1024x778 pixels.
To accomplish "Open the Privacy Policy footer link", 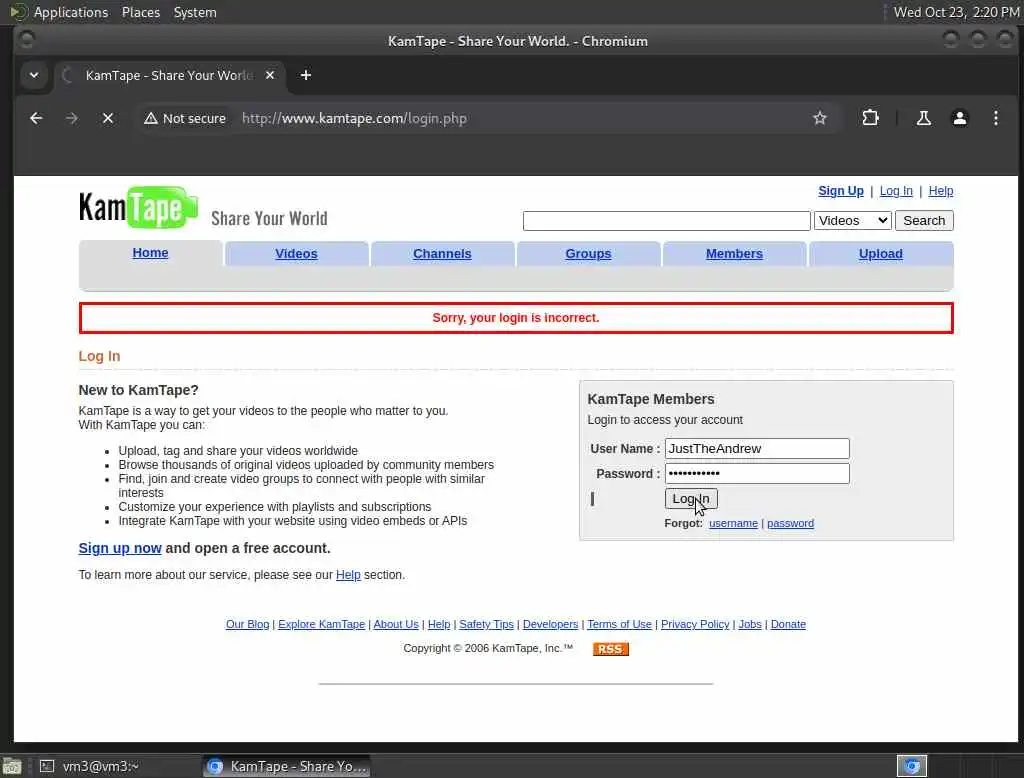I will 695,624.
